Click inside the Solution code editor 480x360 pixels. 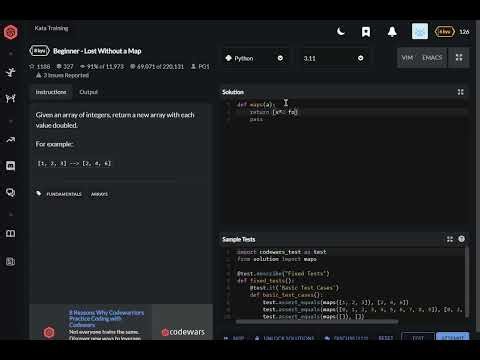(x=345, y=163)
